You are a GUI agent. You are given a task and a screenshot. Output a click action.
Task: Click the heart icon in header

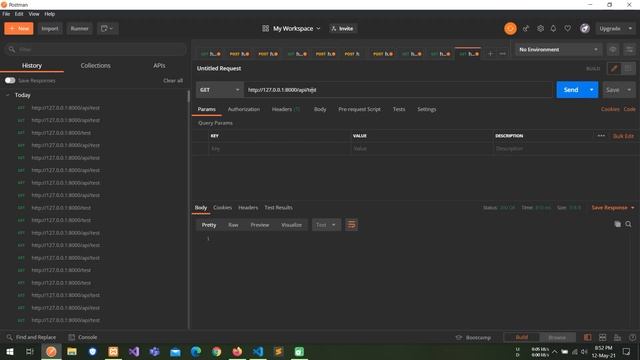coord(568,29)
